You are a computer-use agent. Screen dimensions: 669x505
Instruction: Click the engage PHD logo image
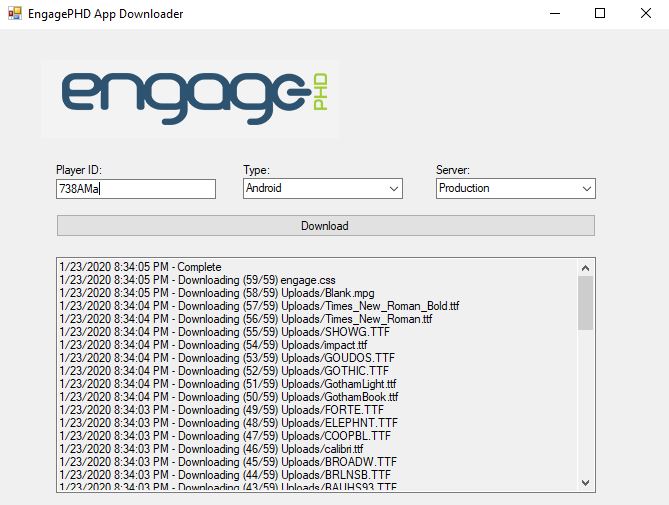190,99
